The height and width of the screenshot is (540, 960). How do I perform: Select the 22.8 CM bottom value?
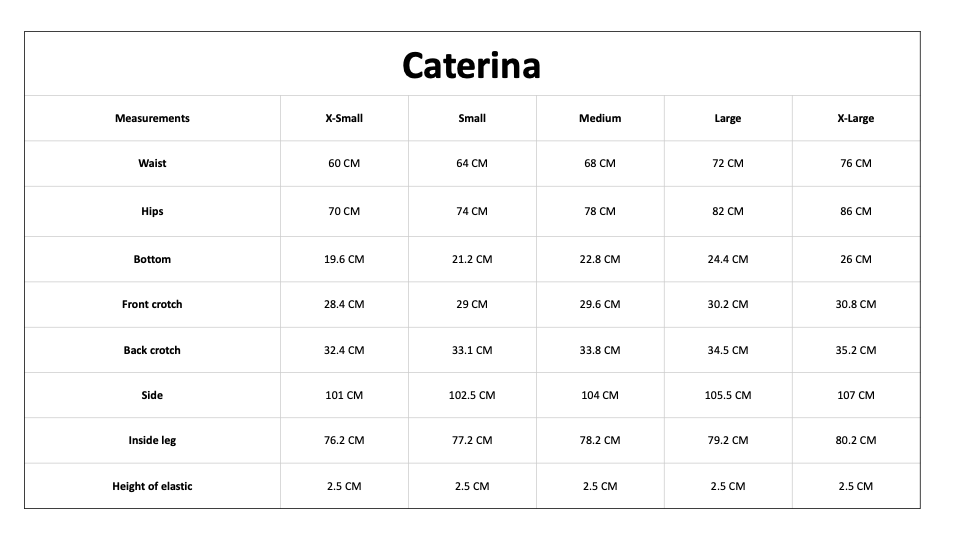coord(600,259)
